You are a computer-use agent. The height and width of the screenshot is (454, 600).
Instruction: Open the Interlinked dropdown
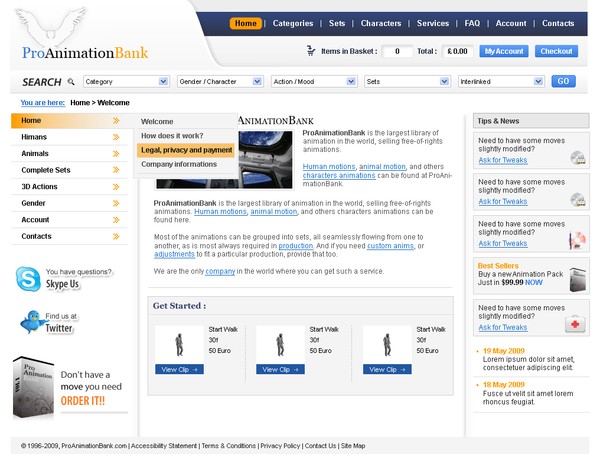(501, 82)
